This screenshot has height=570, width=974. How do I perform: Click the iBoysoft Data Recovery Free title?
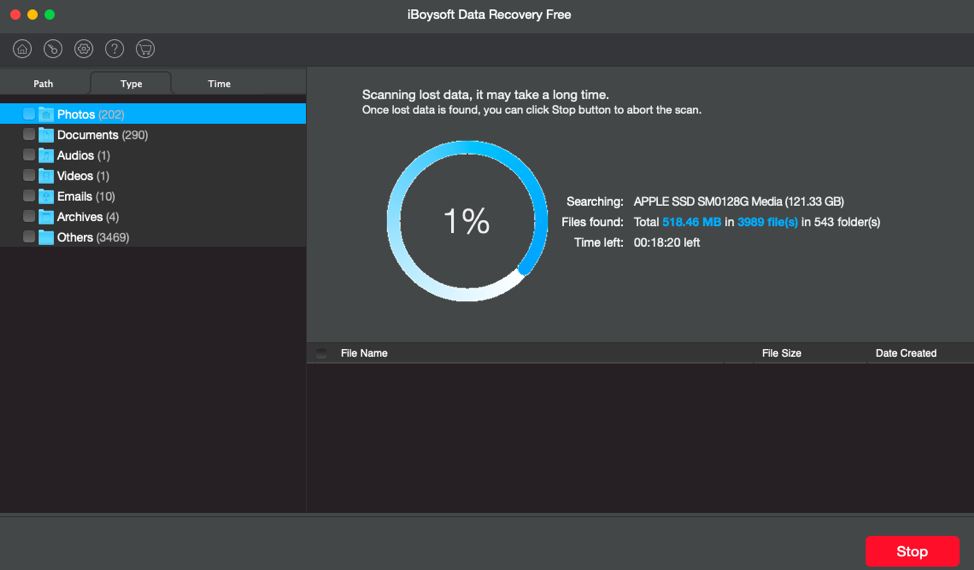click(x=489, y=15)
